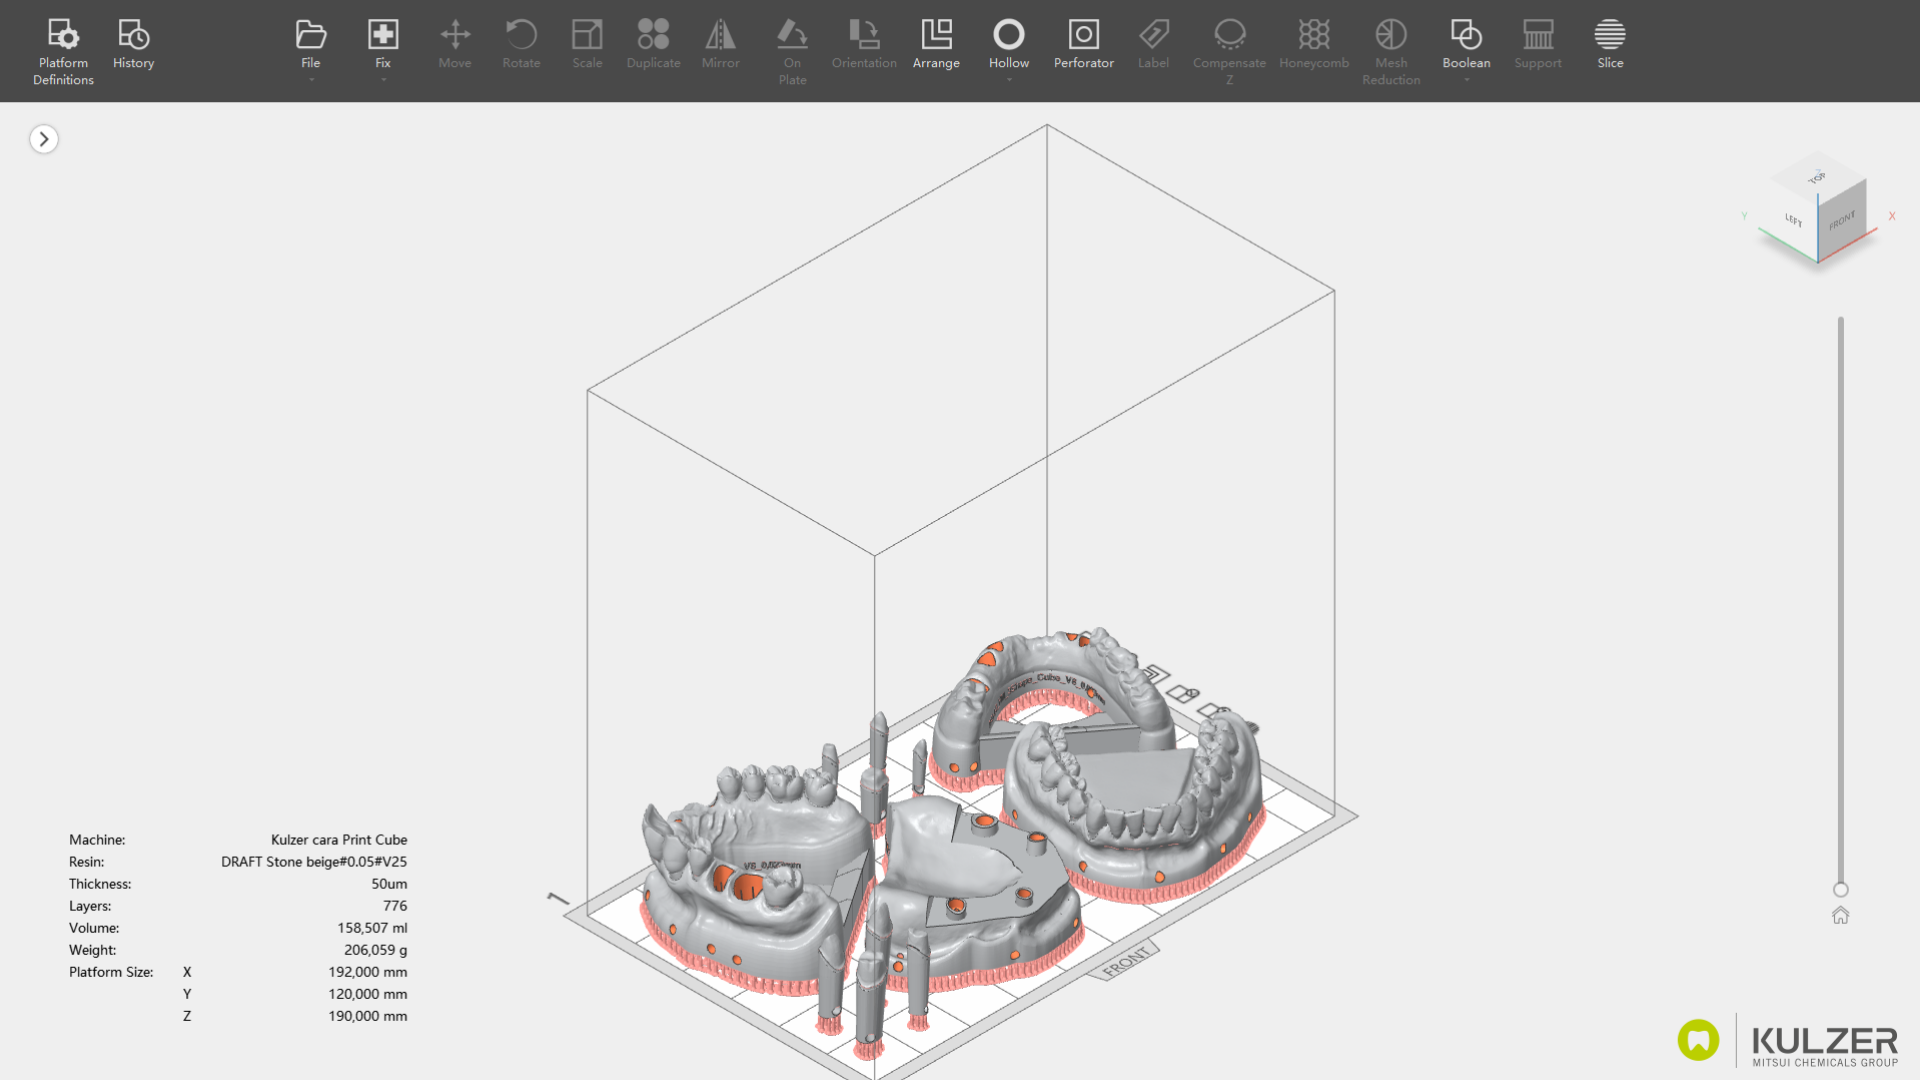
Task: Open the Boolean dropdown menu
Action: [1466, 80]
